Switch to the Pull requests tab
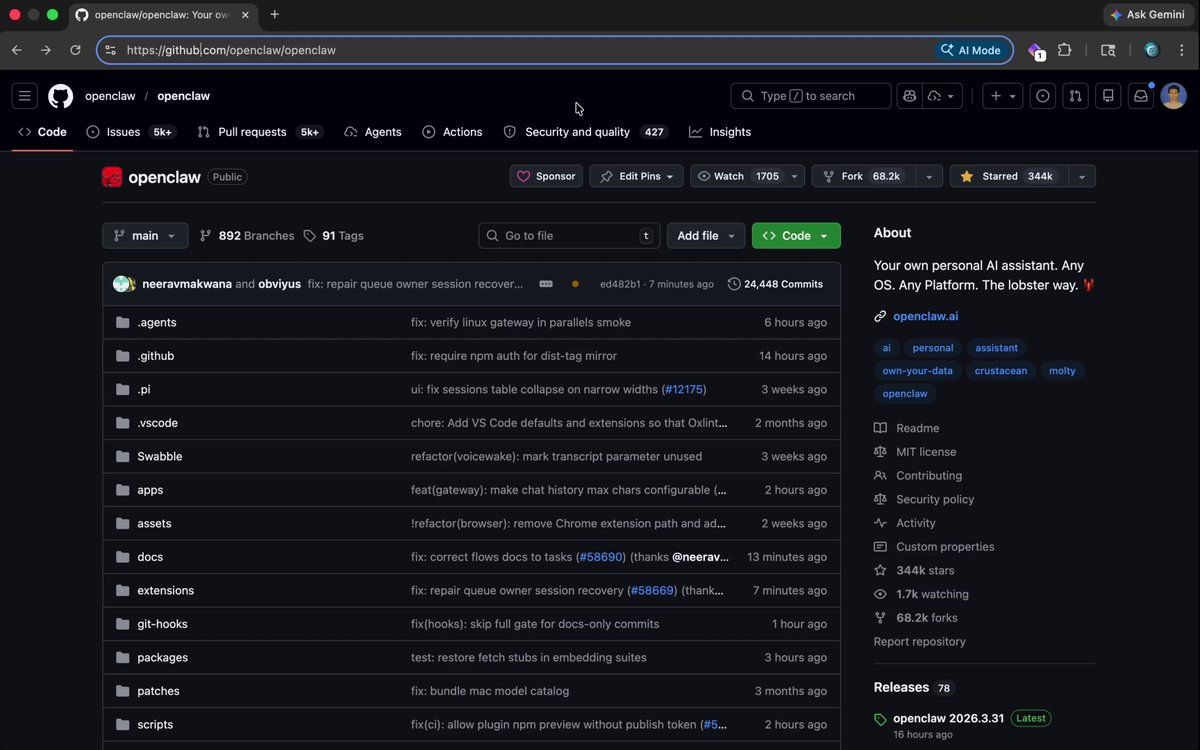Image resolution: width=1200 pixels, height=750 pixels. (x=252, y=132)
